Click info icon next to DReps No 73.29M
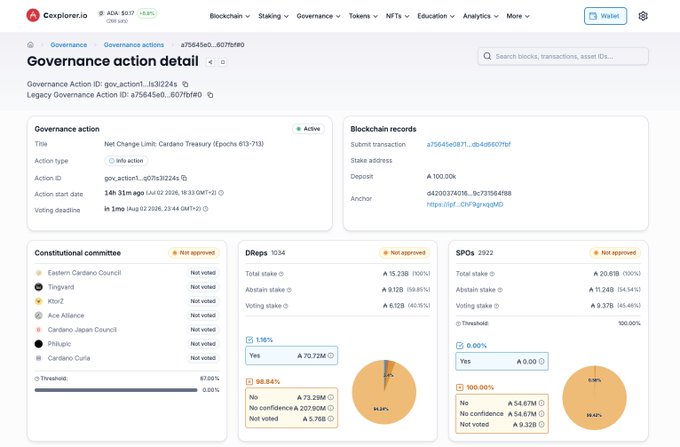Viewport: 680px width, 447px height. 331,397
